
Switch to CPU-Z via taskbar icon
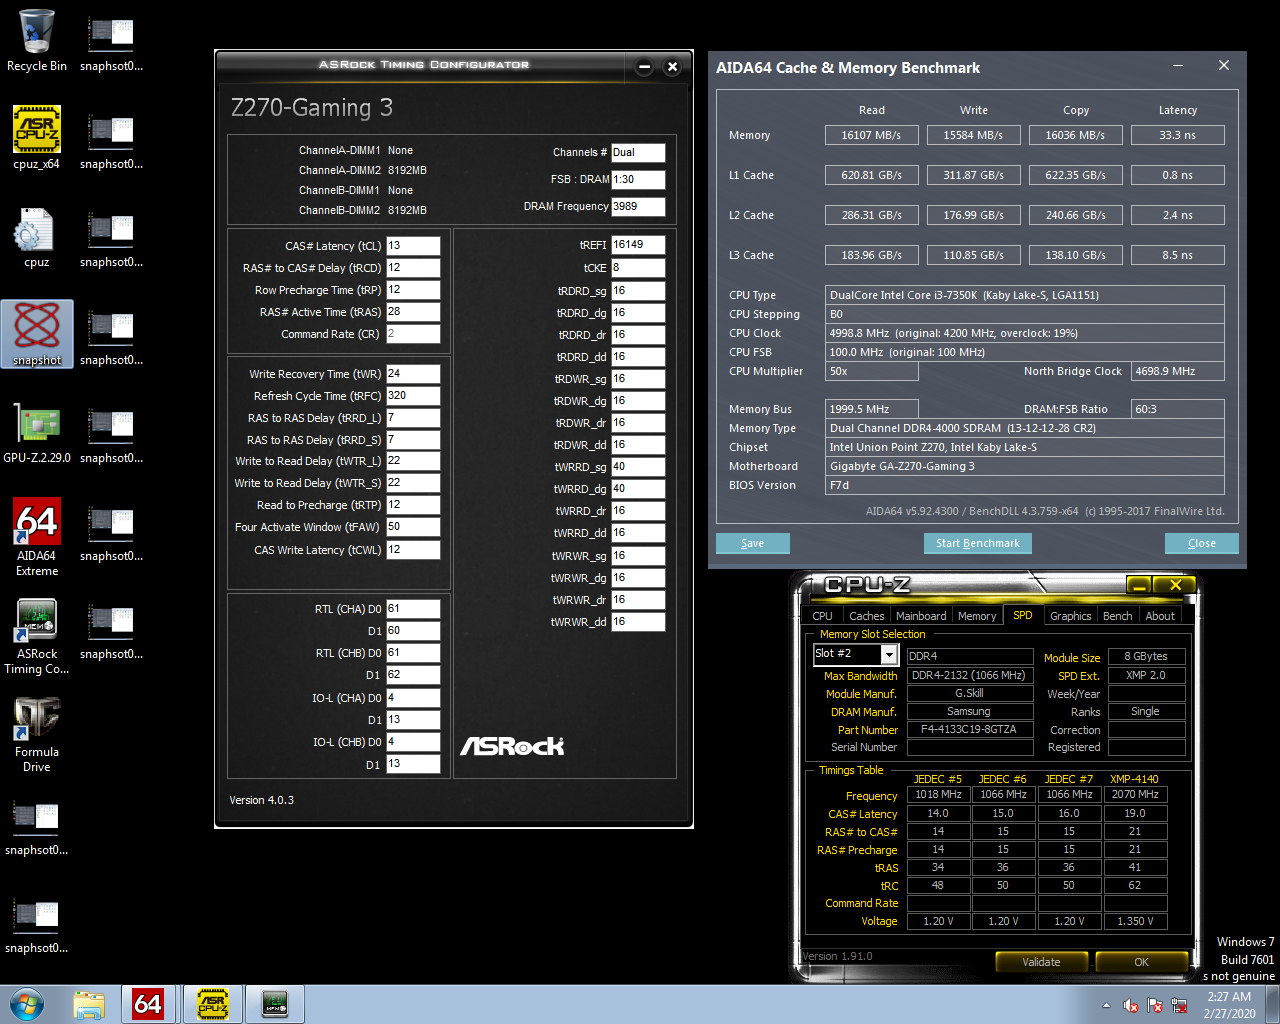(212, 1004)
